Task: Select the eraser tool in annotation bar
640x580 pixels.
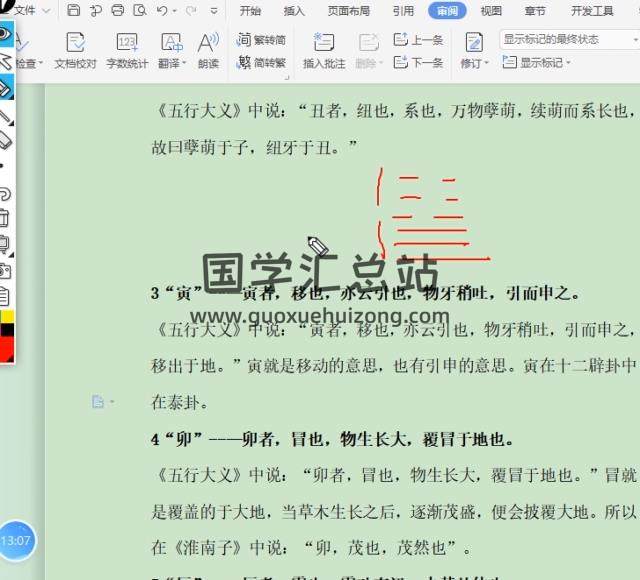Action: (x=5, y=140)
